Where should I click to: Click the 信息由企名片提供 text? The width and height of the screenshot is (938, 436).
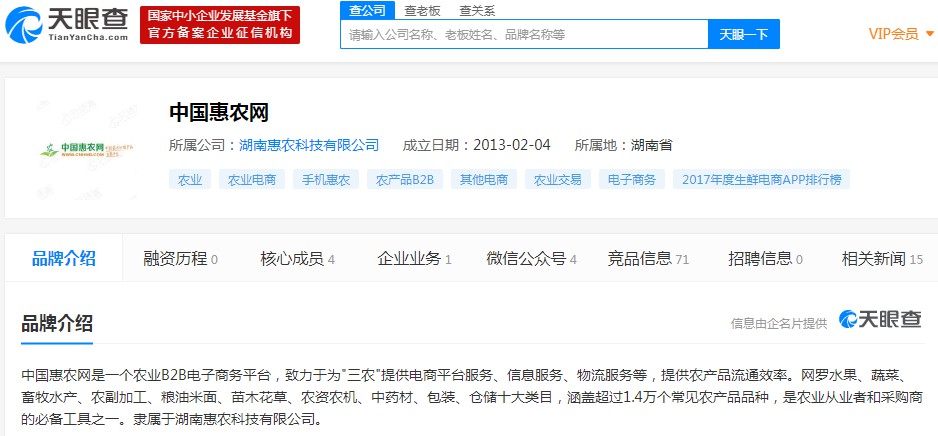pyautogui.click(x=779, y=323)
